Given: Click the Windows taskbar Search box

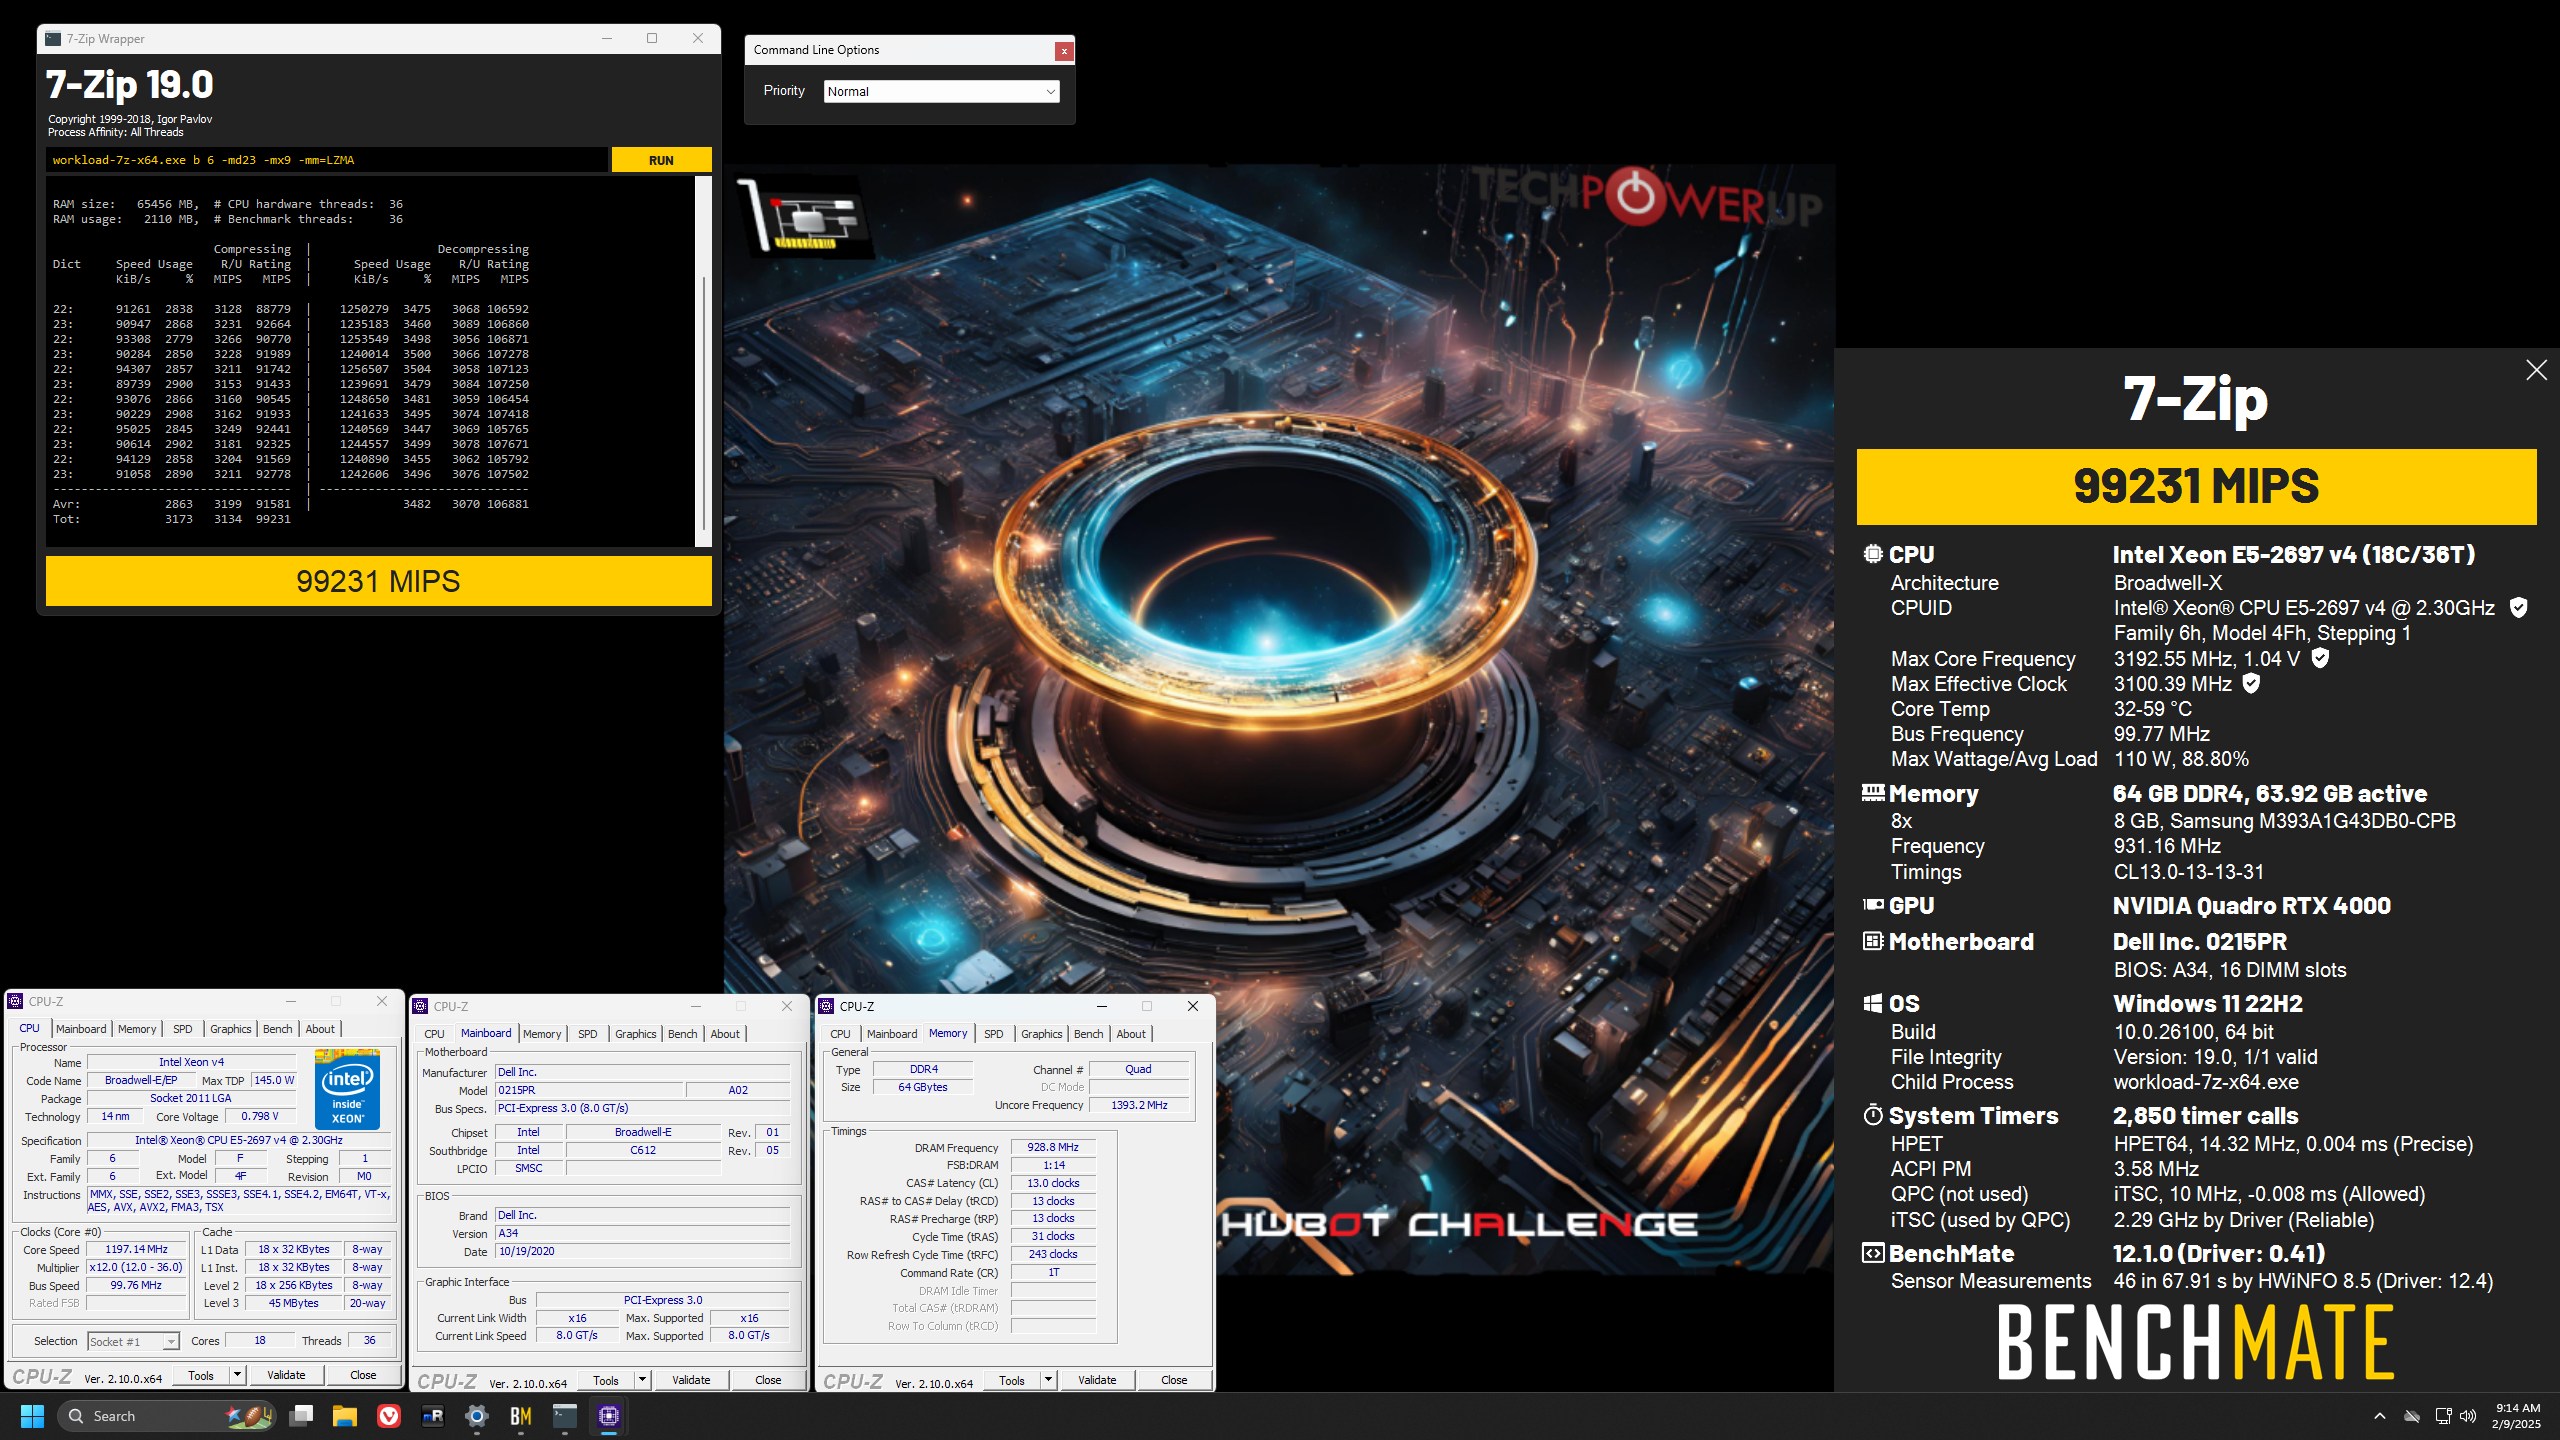Looking at the screenshot, I should click(168, 1416).
